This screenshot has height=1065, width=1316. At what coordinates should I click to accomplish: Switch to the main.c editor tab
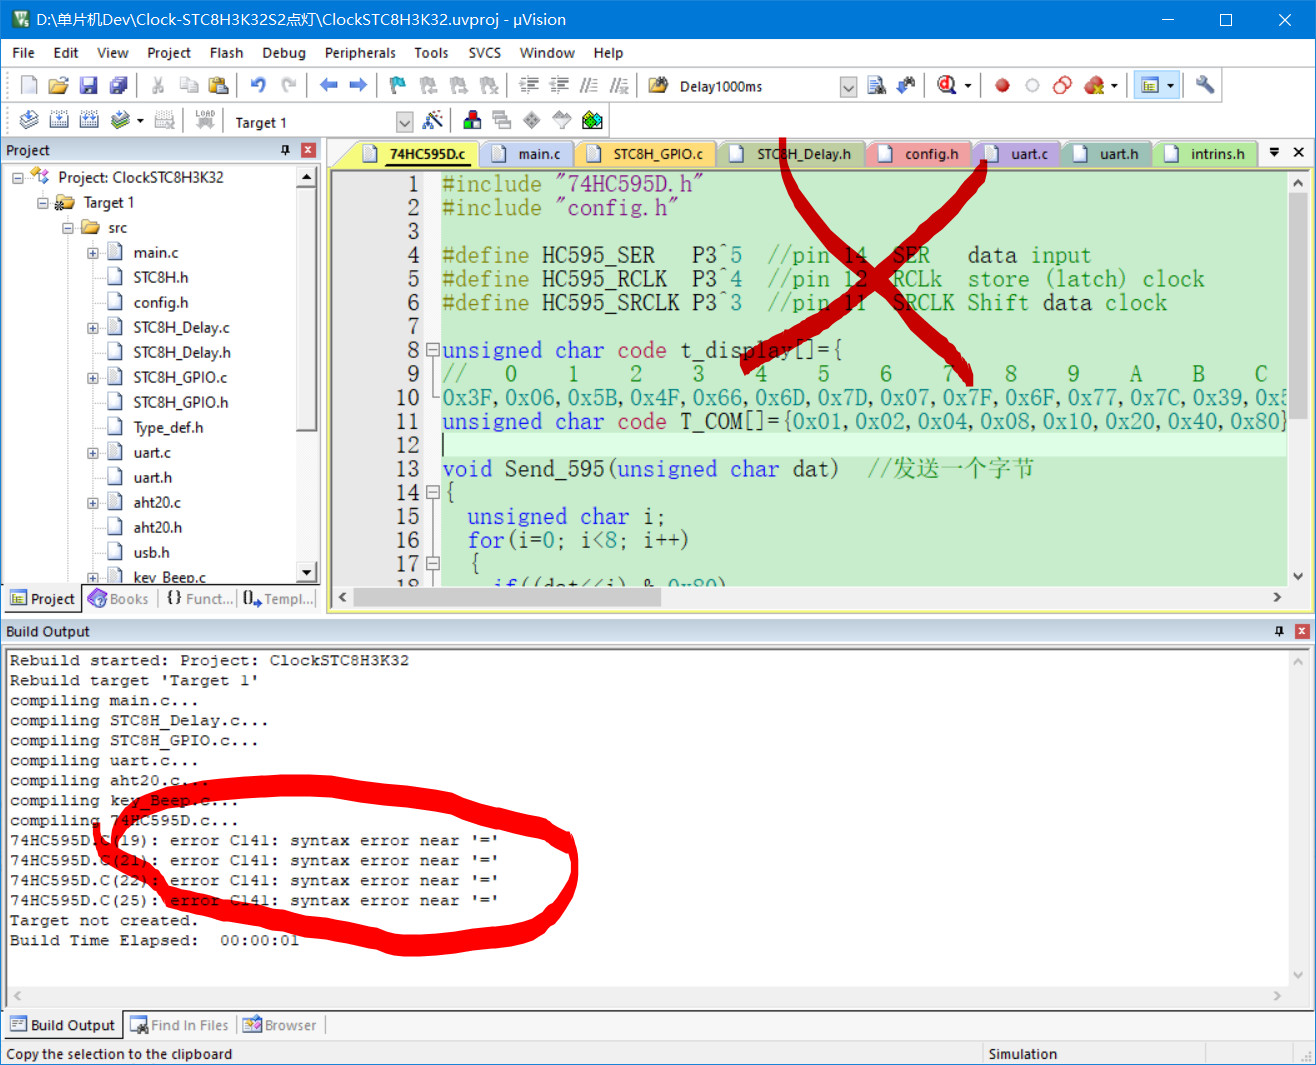pos(528,154)
